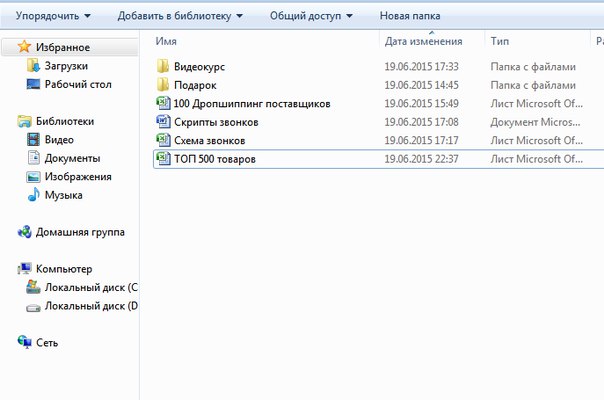Open the Общий доступ dropdown
Image resolution: width=604 pixels, height=400 pixels.
point(311,17)
